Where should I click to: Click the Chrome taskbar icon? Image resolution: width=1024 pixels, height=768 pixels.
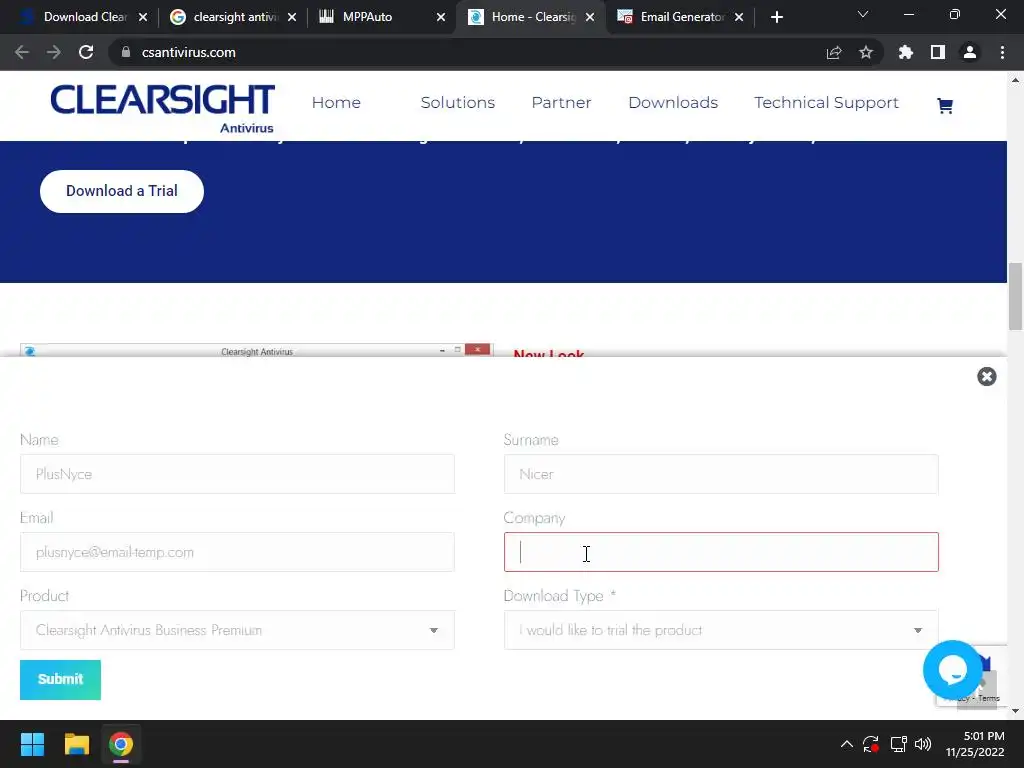(x=121, y=744)
